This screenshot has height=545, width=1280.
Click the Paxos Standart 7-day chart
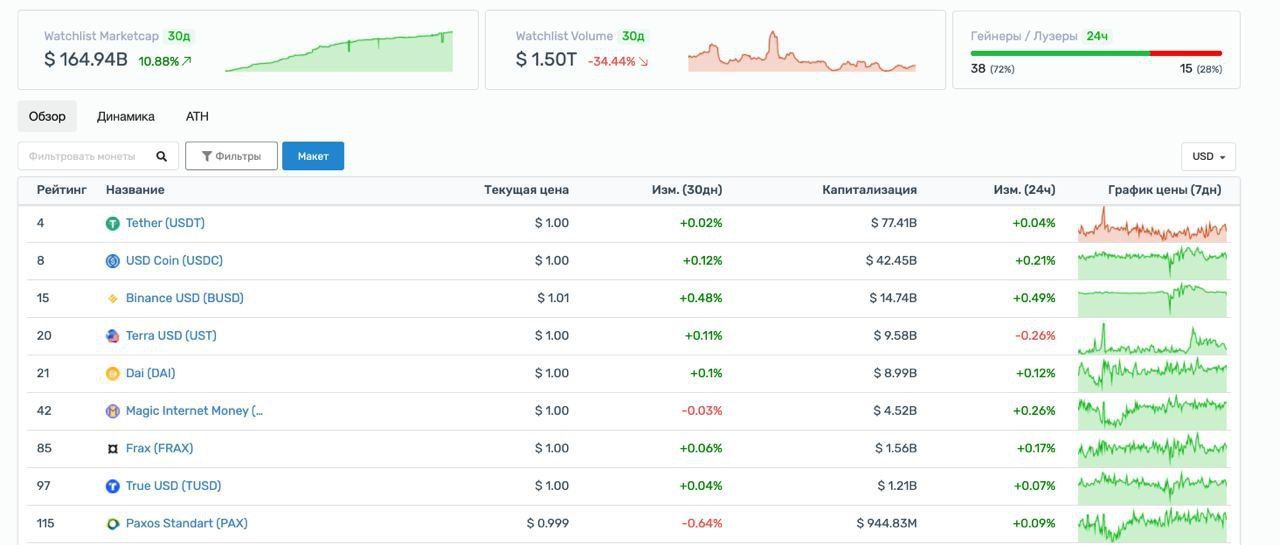(1152, 524)
